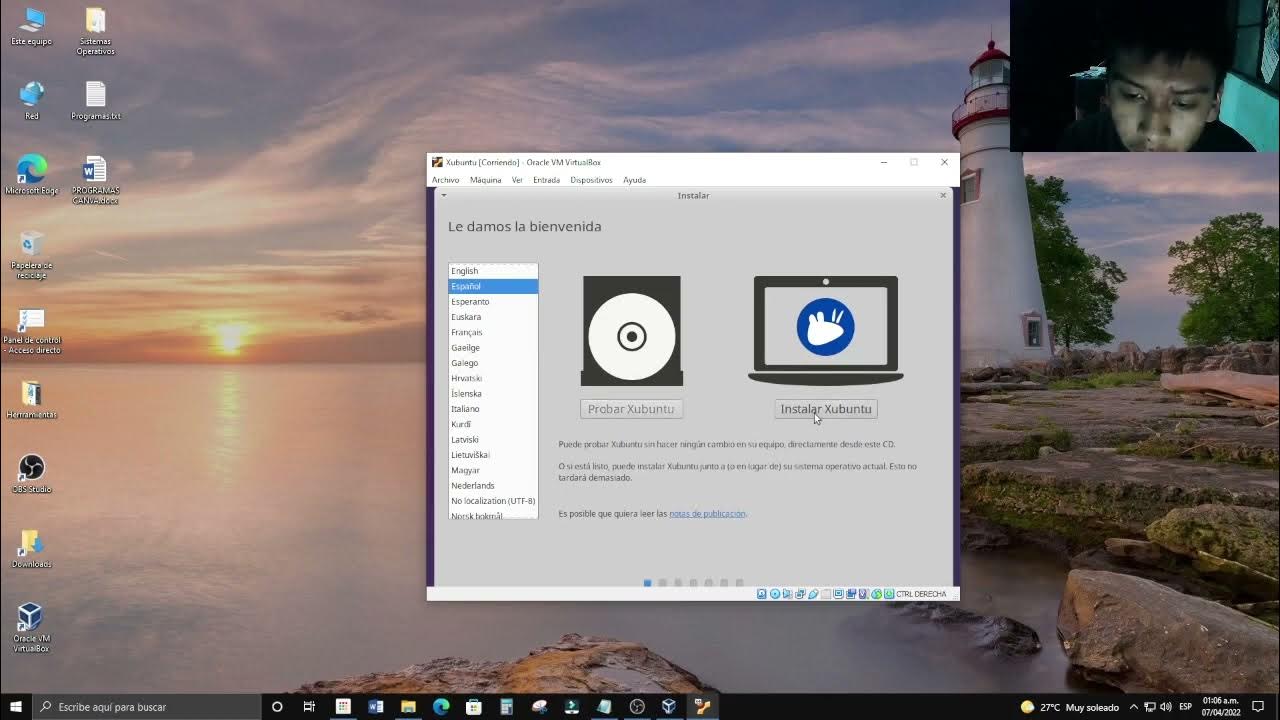The height and width of the screenshot is (720, 1280).
Task: Select Downloads desktop folder
Action: (x=32, y=549)
